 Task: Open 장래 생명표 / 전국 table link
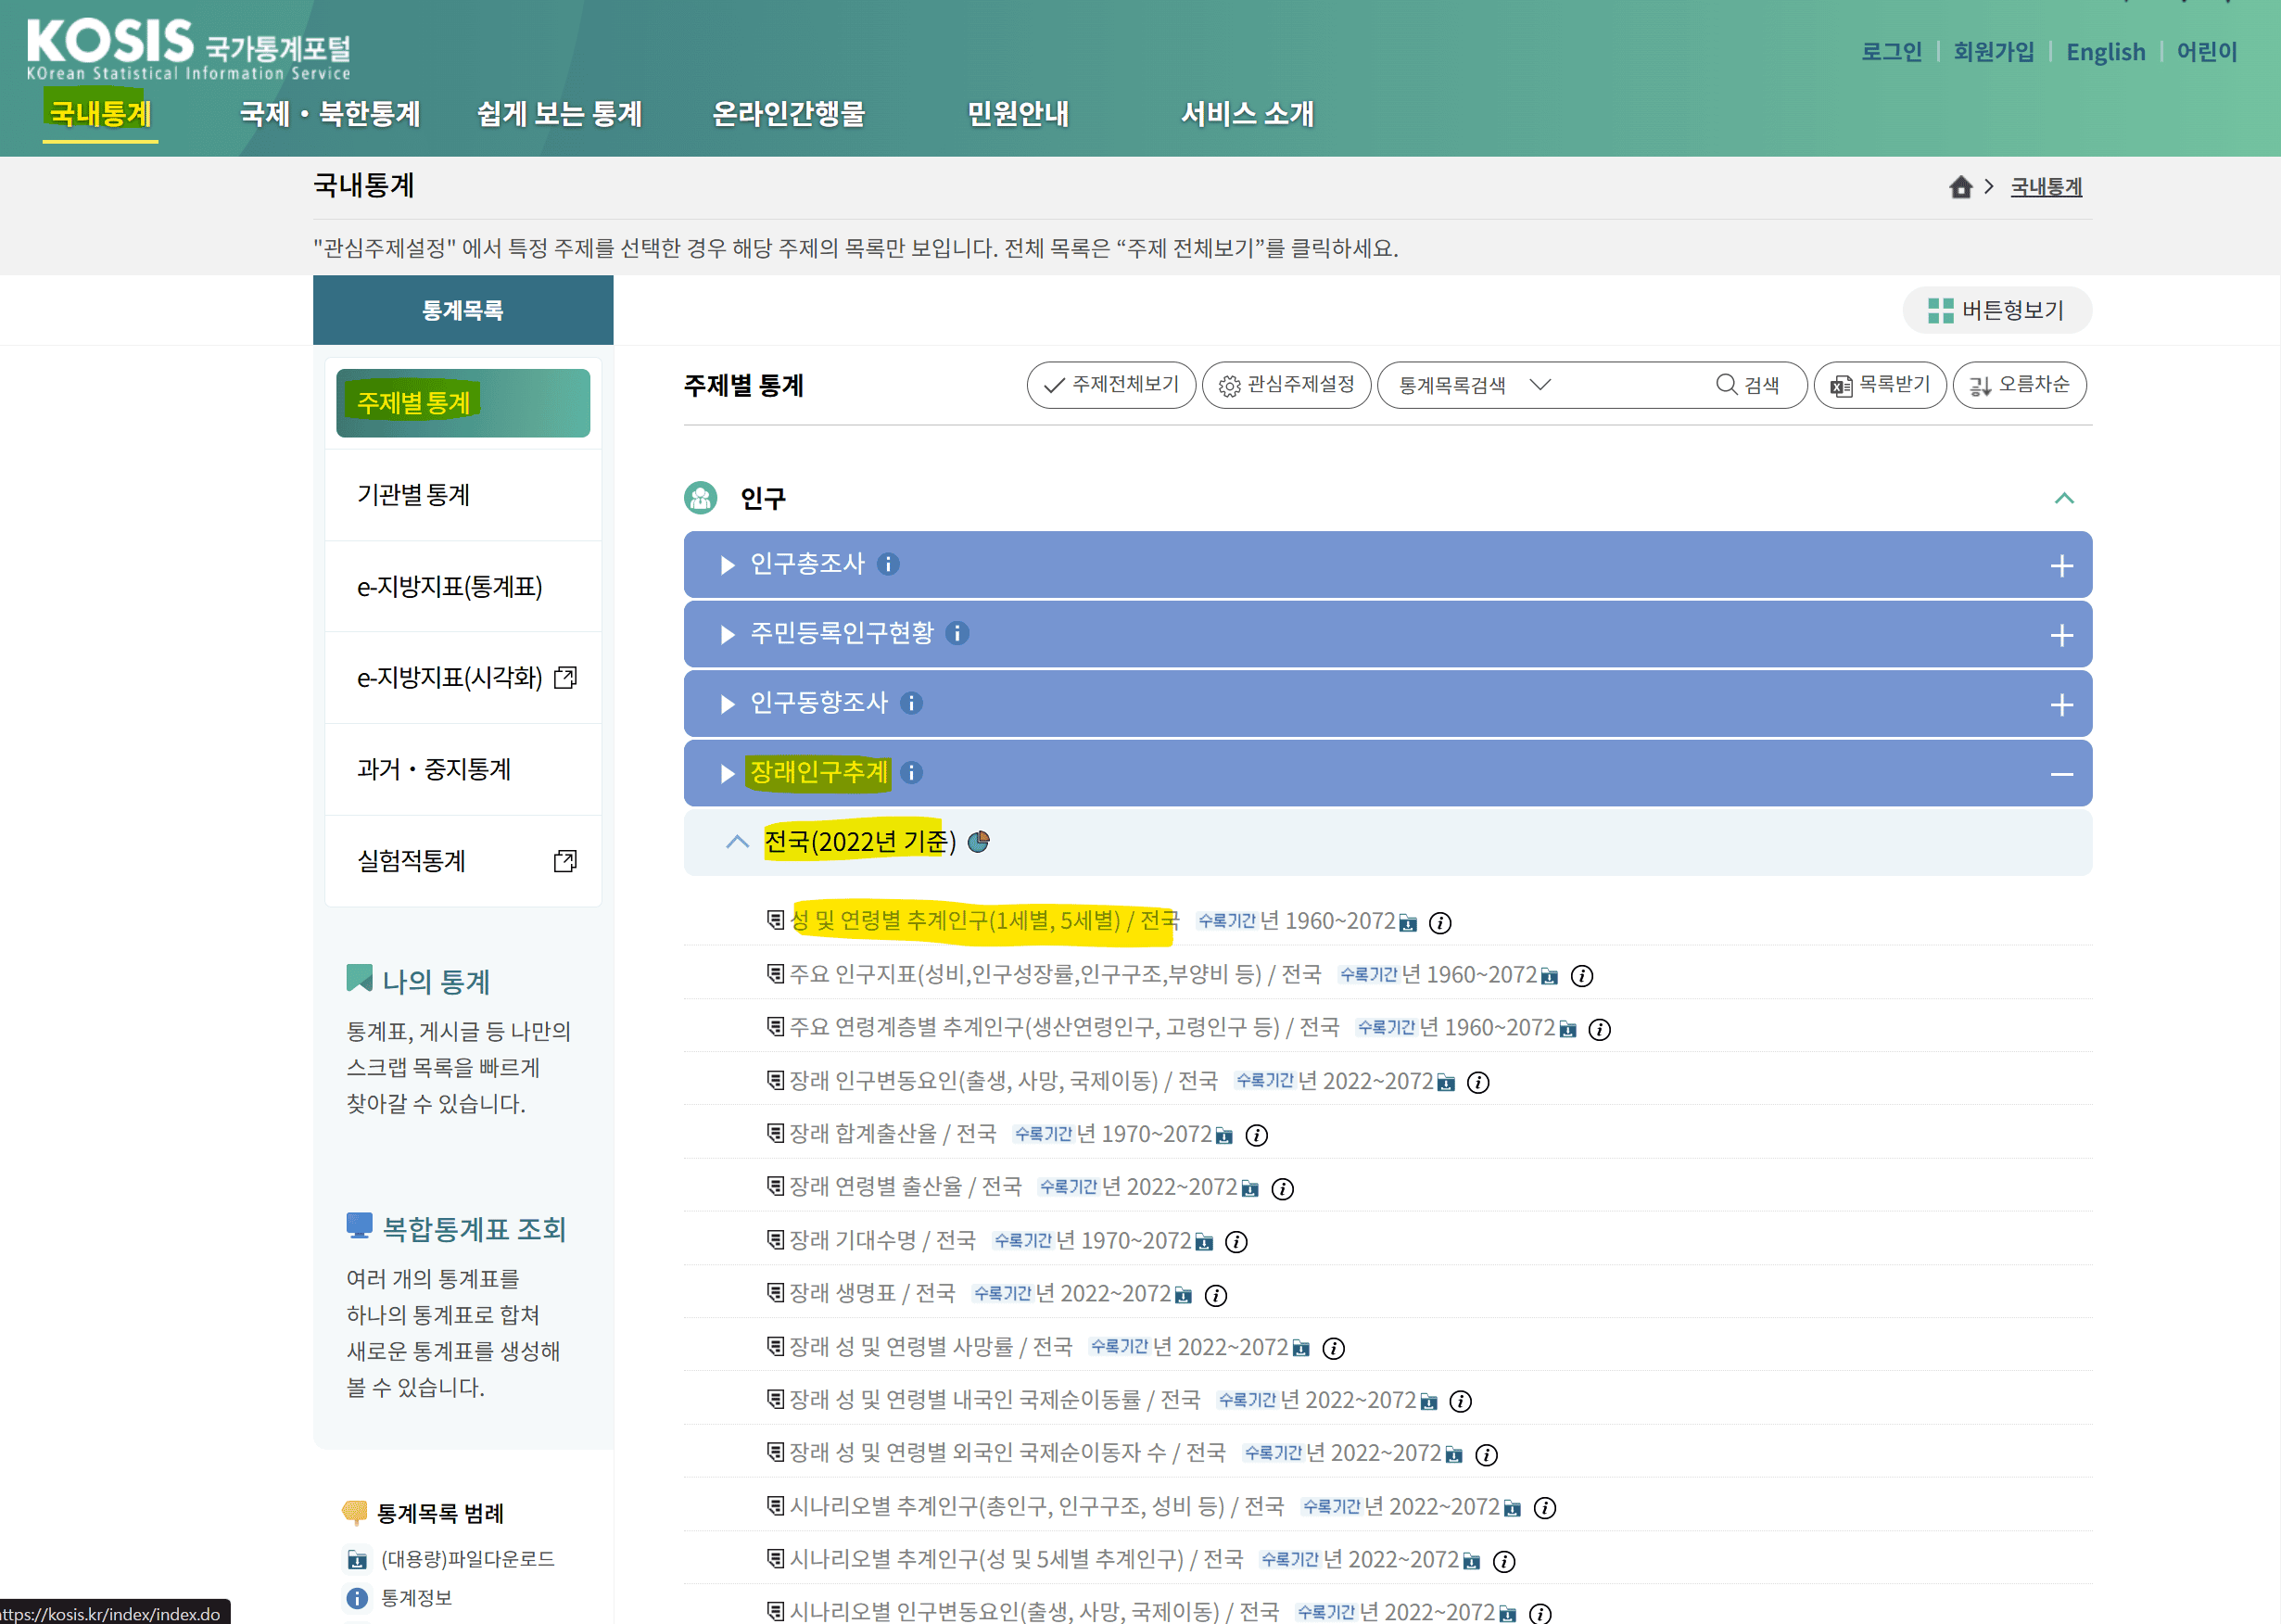(x=872, y=1294)
